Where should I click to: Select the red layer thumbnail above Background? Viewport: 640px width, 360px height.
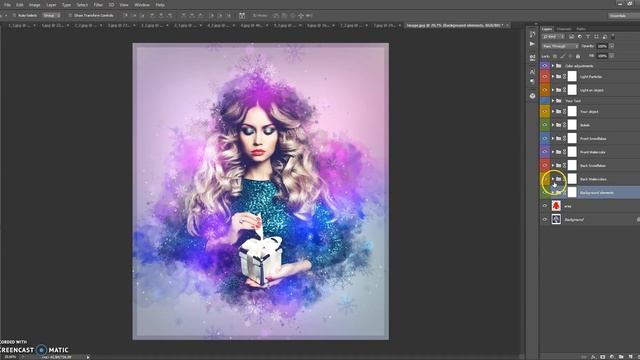click(x=556, y=206)
